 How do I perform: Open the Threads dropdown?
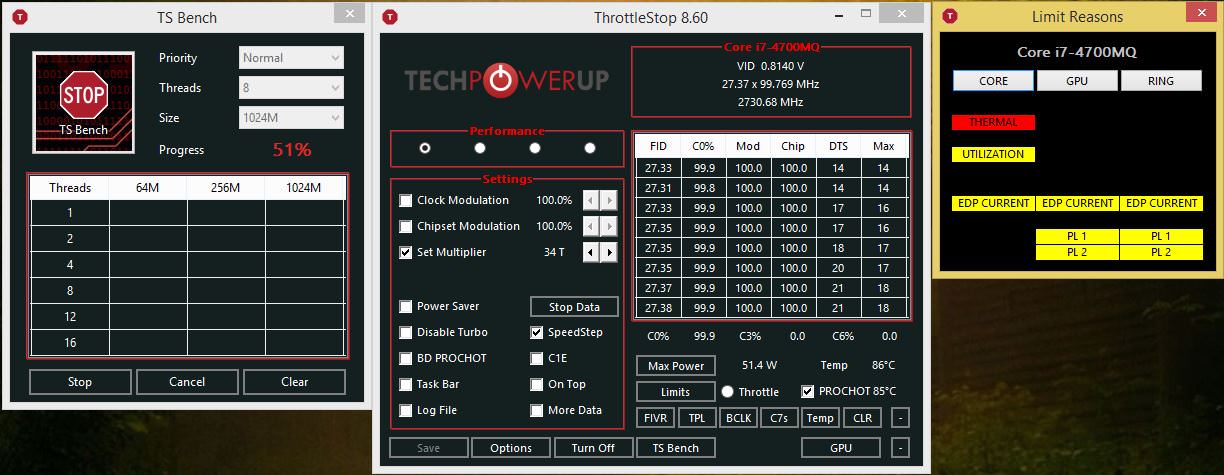click(291, 88)
